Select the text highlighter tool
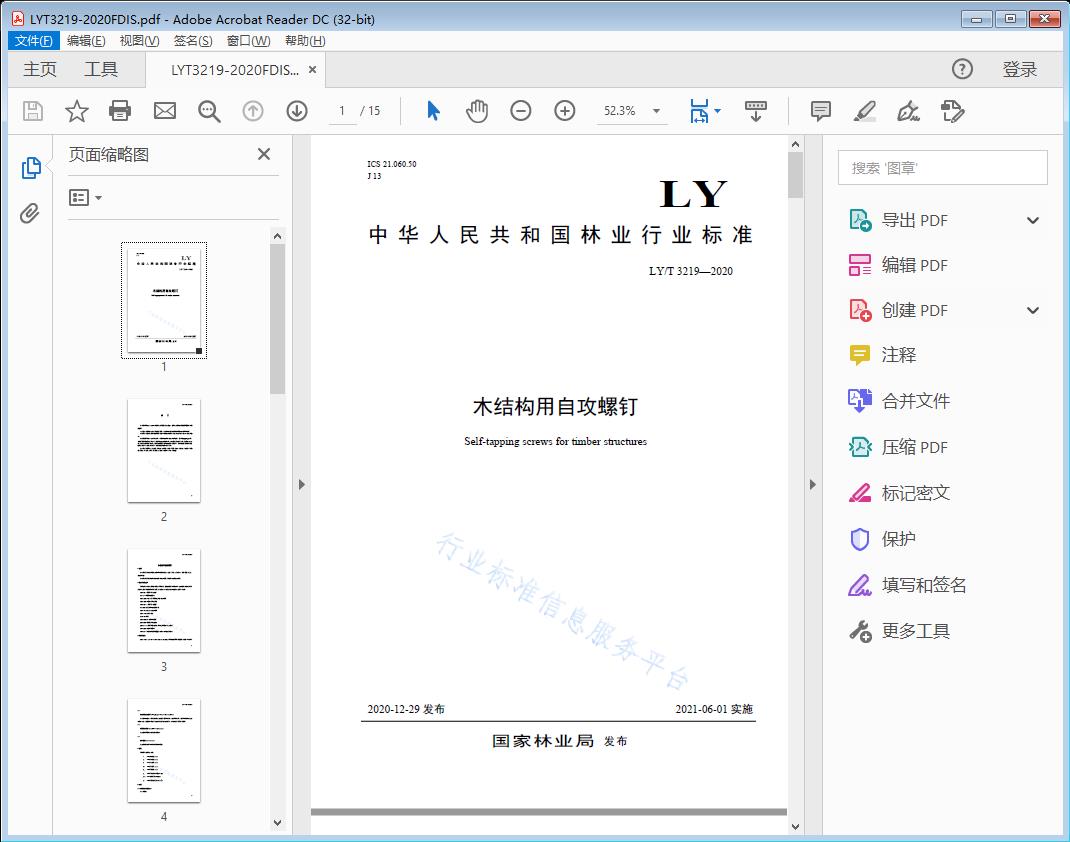The image size is (1070, 842). pos(865,111)
